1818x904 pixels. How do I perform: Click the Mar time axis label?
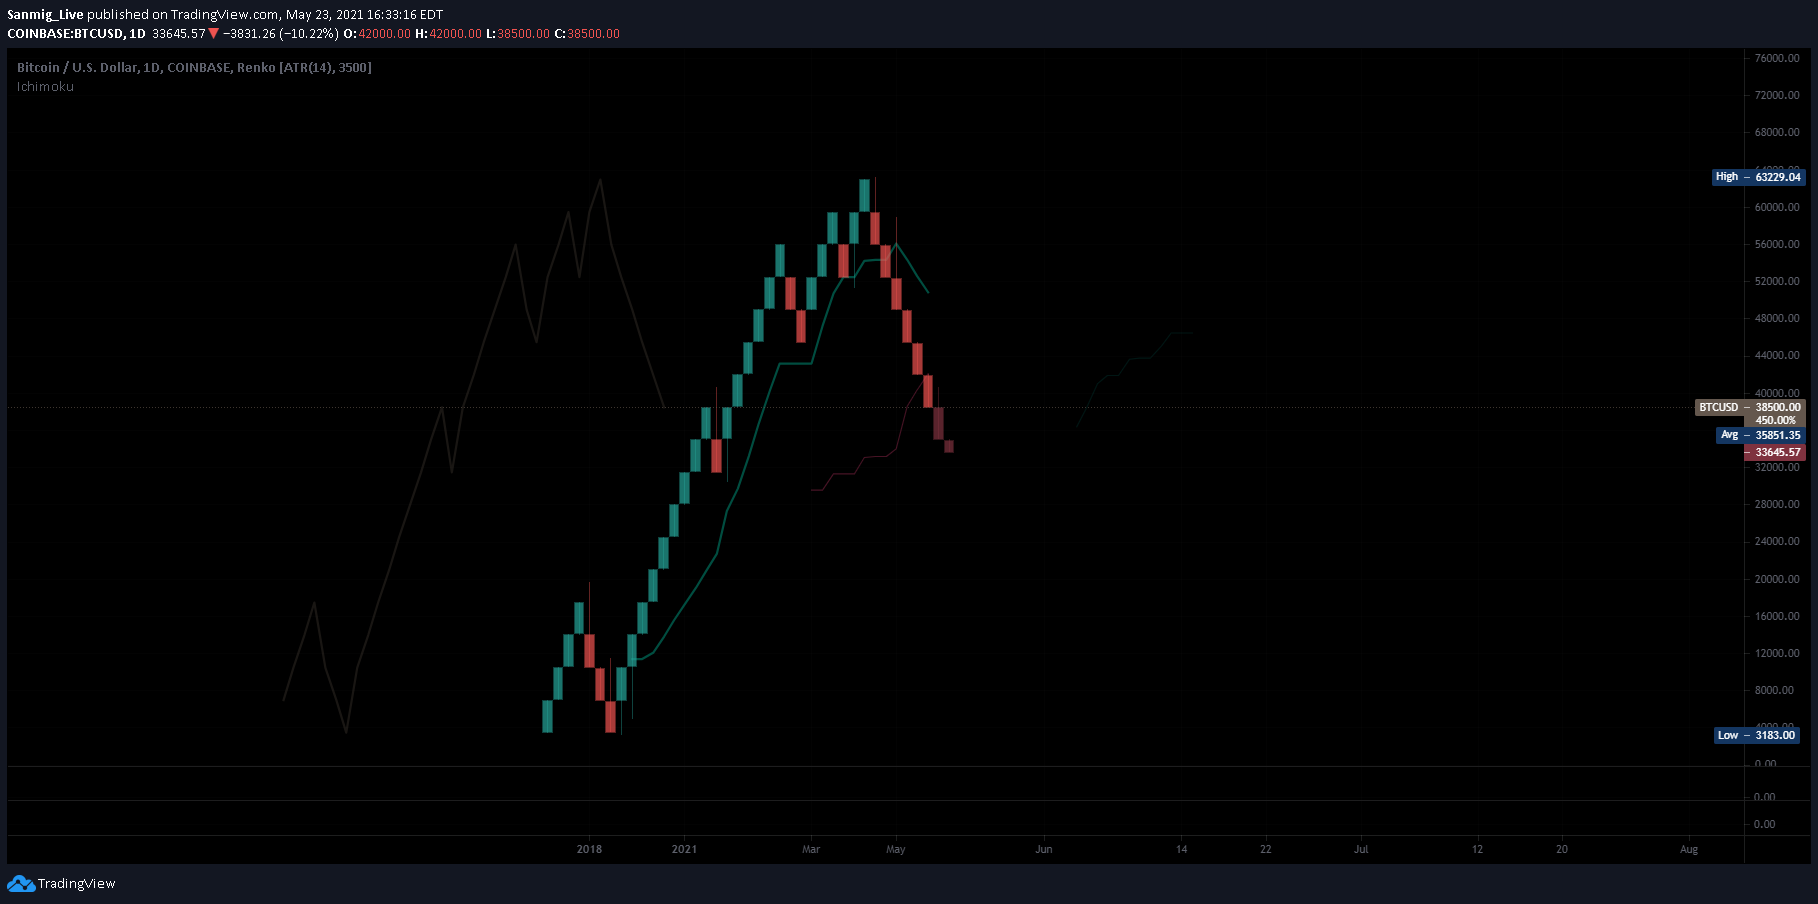pos(811,849)
